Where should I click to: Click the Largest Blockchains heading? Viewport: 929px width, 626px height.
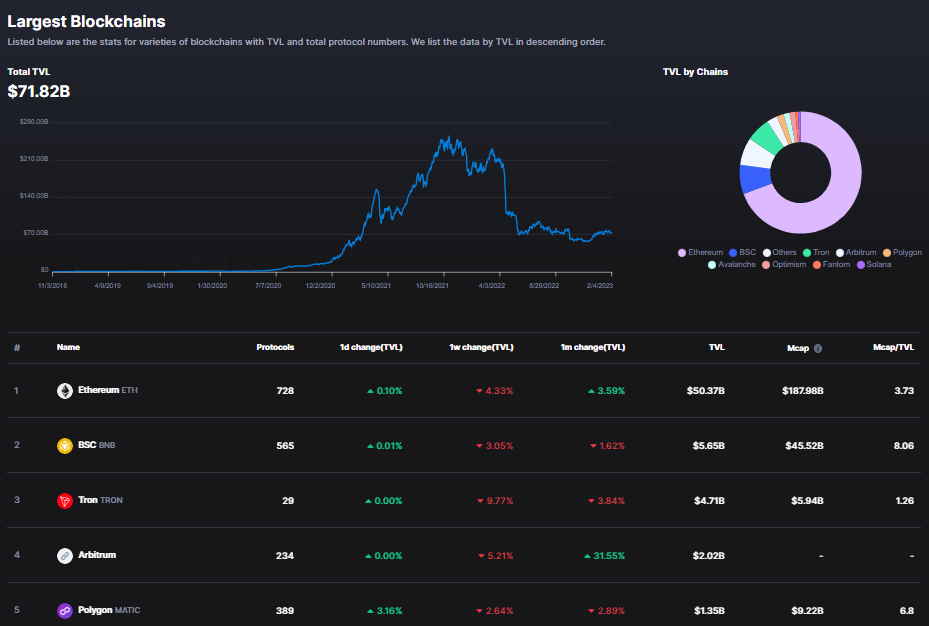tap(87, 21)
